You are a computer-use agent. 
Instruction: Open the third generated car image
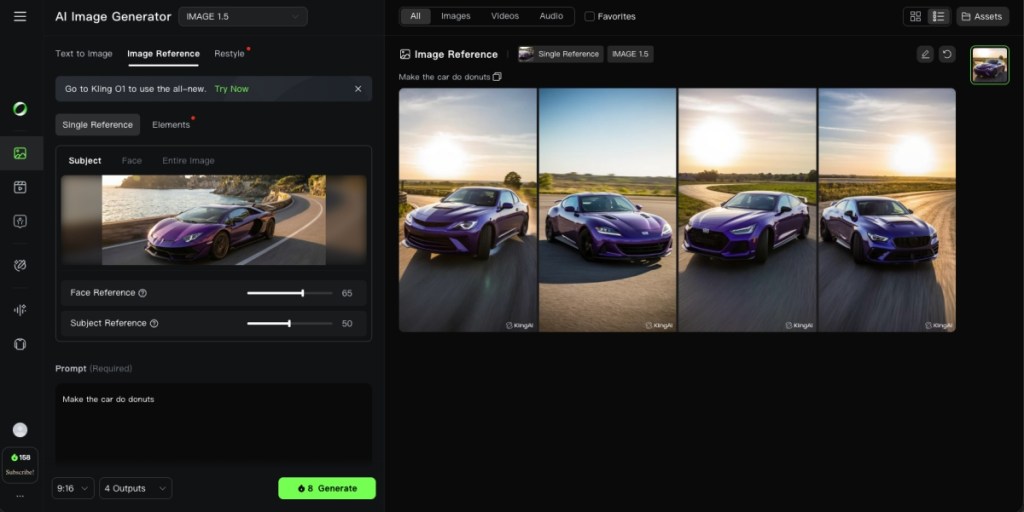(747, 210)
